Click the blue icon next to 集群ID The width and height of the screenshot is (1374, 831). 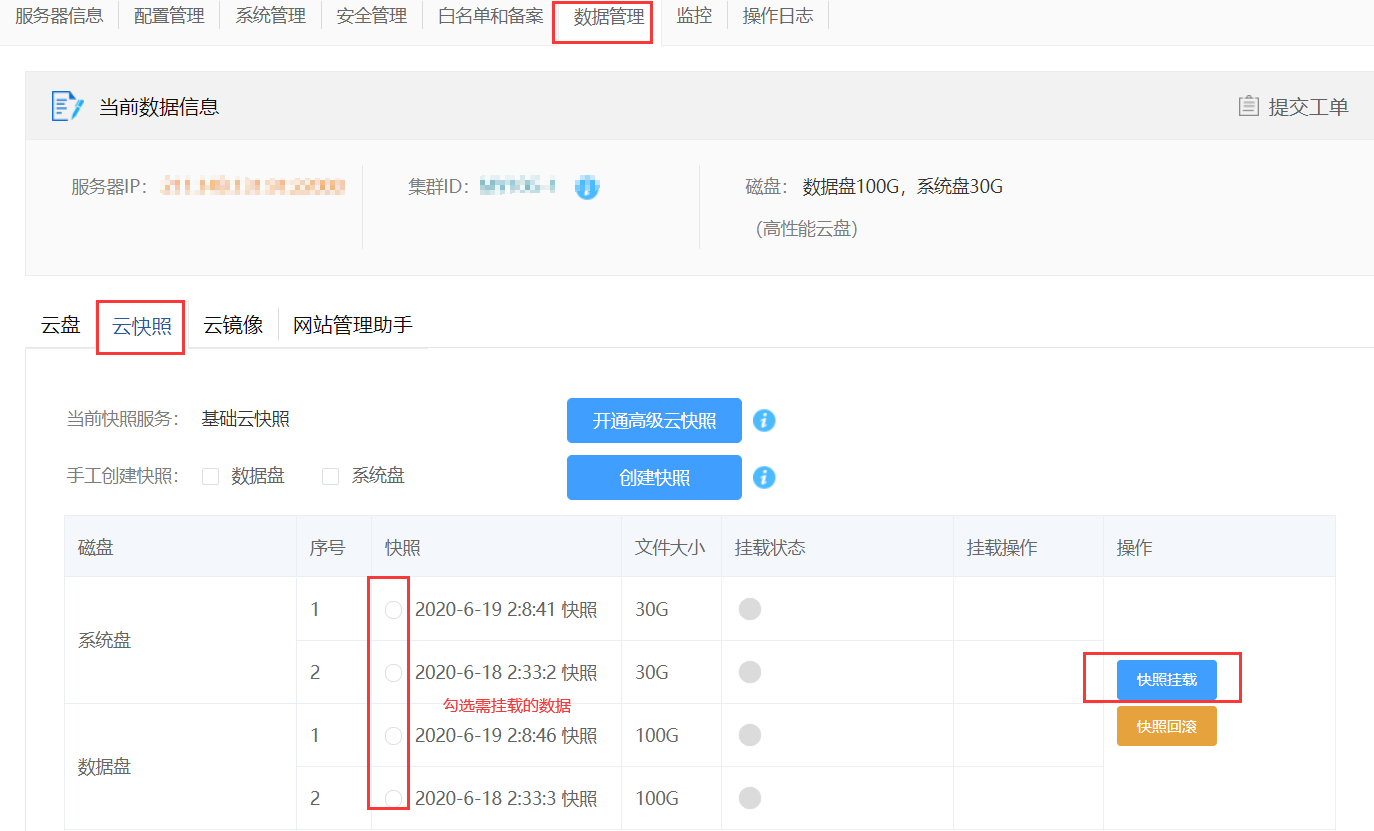pyautogui.click(x=587, y=186)
